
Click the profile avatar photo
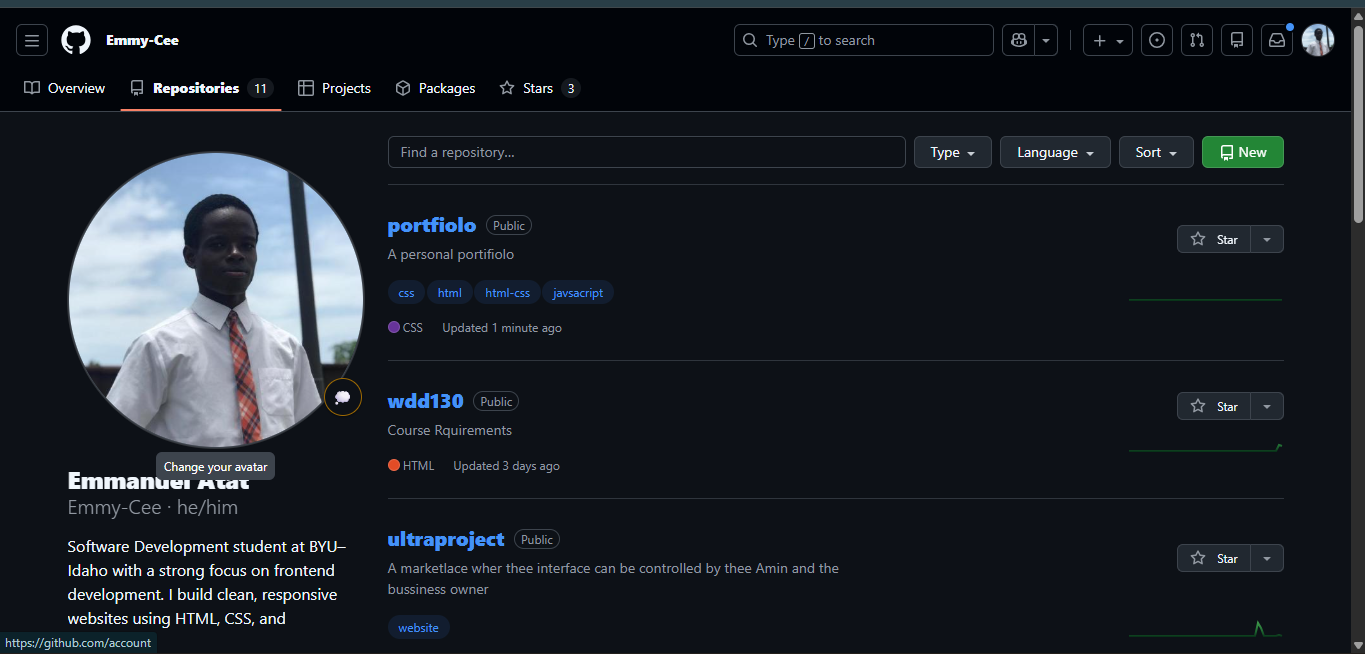(x=216, y=300)
